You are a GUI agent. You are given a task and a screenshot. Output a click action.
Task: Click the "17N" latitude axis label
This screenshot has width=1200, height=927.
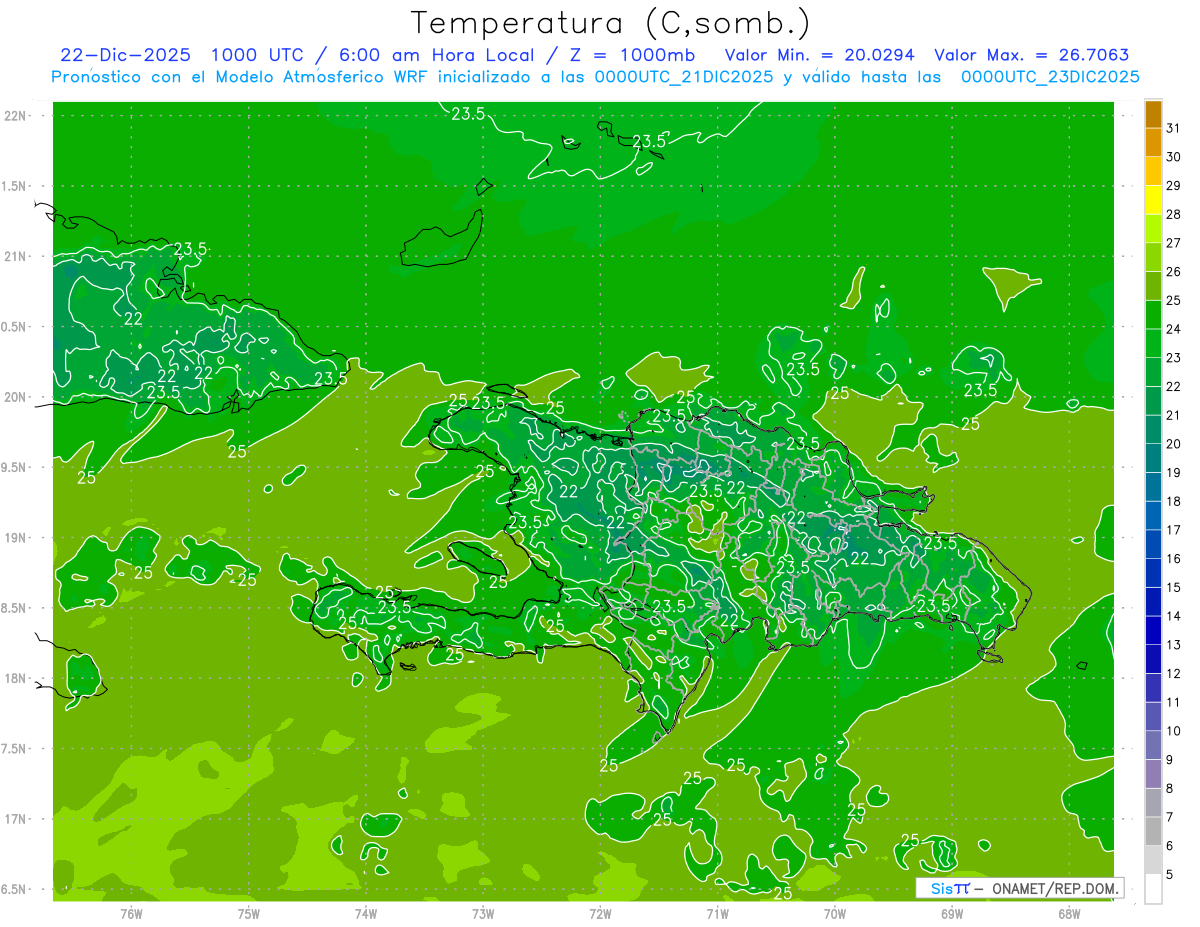(x=16, y=819)
